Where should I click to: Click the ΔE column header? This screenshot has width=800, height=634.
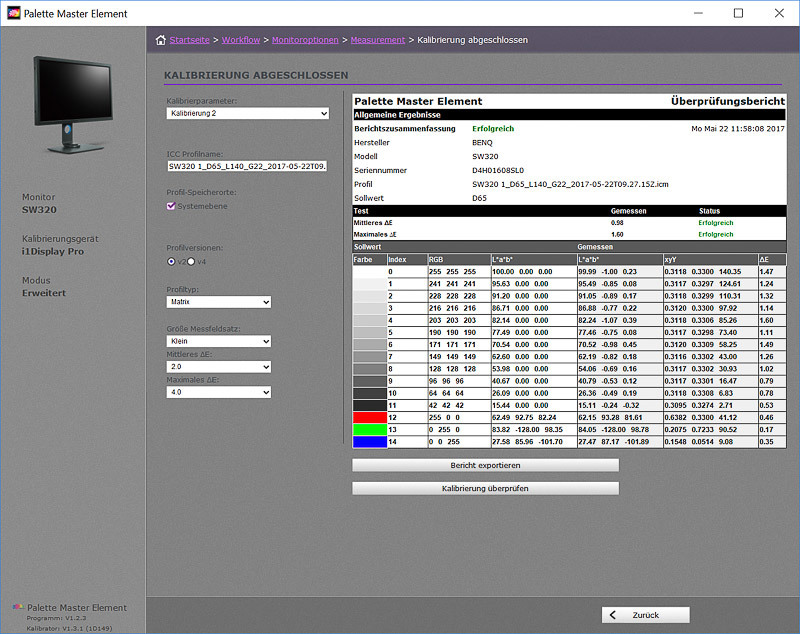click(772, 260)
